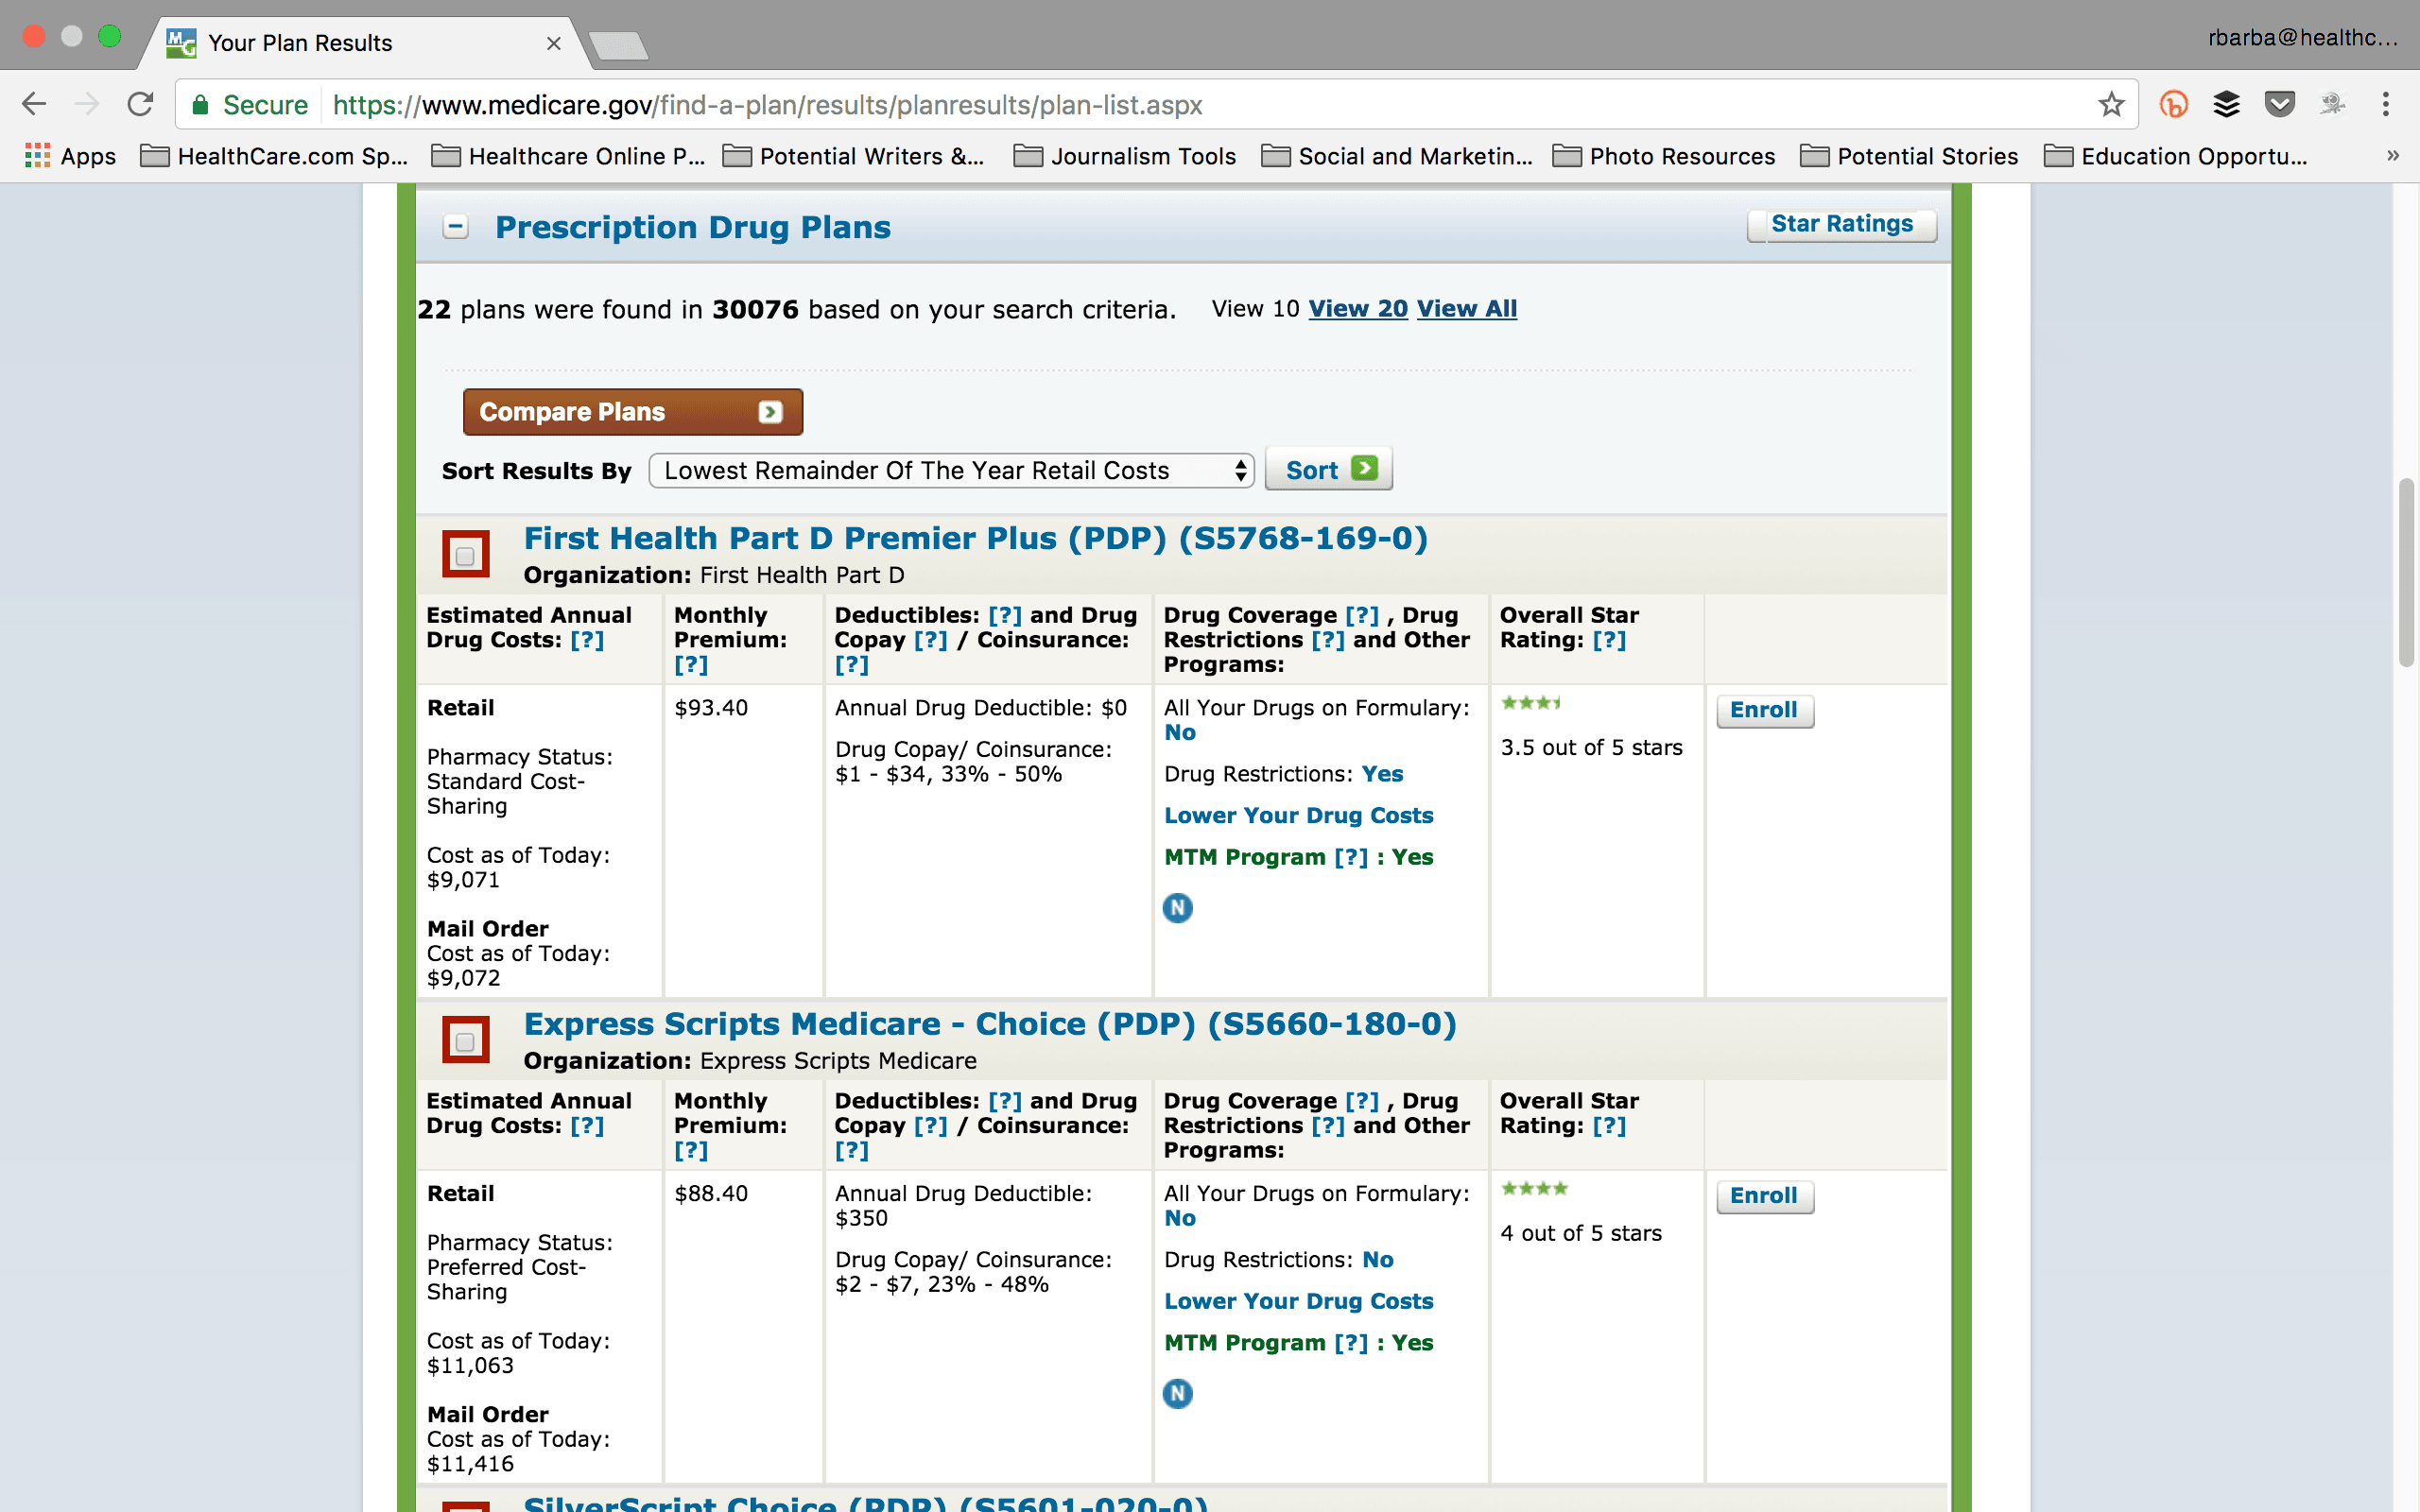Open Journalism Tools bookmark folder
The width and height of the screenshot is (2420, 1512).
tap(1125, 156)
